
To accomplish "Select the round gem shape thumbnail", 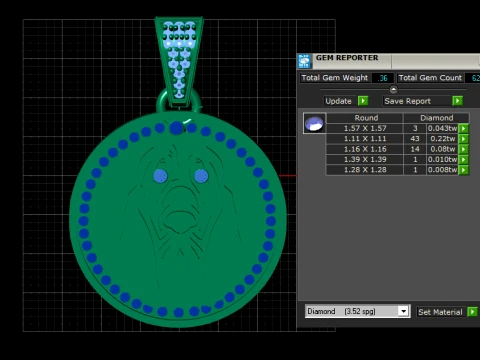I will [x=314, y=123].
